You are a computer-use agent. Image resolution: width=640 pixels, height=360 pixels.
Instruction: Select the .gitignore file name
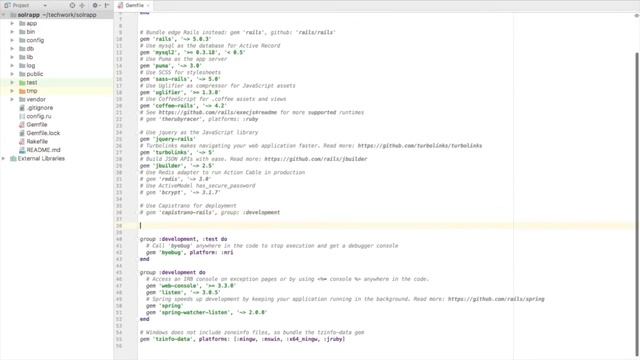pos(40,108)
